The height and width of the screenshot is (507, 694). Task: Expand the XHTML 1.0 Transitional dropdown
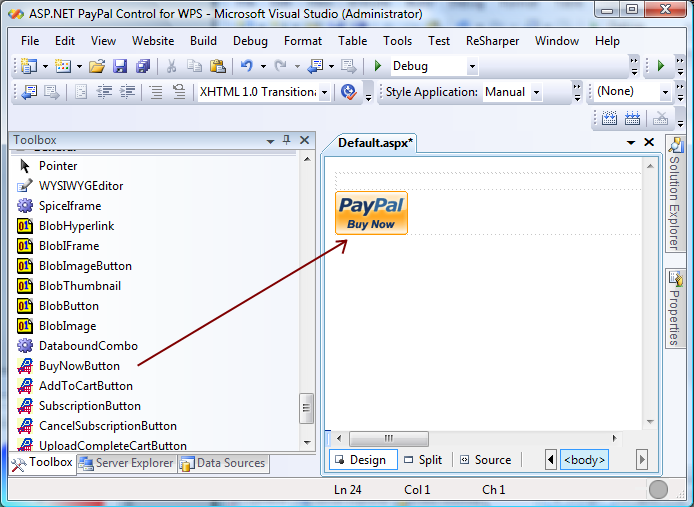324,92
